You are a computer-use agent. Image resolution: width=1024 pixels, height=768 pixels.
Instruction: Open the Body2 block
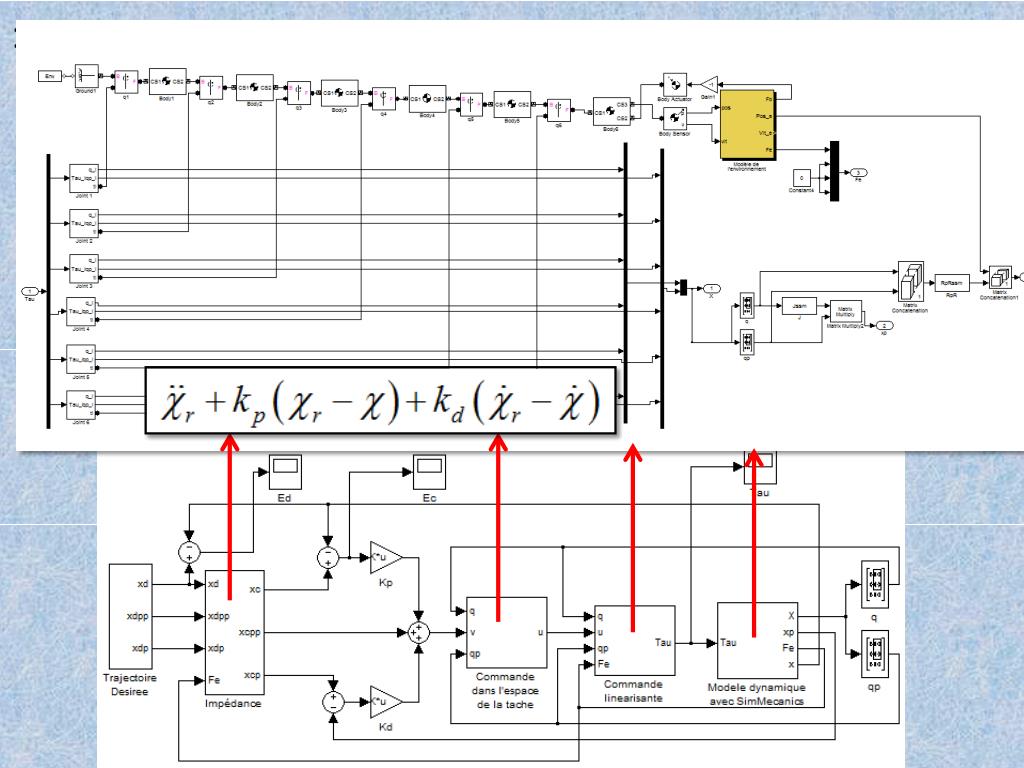pos(255,88)
